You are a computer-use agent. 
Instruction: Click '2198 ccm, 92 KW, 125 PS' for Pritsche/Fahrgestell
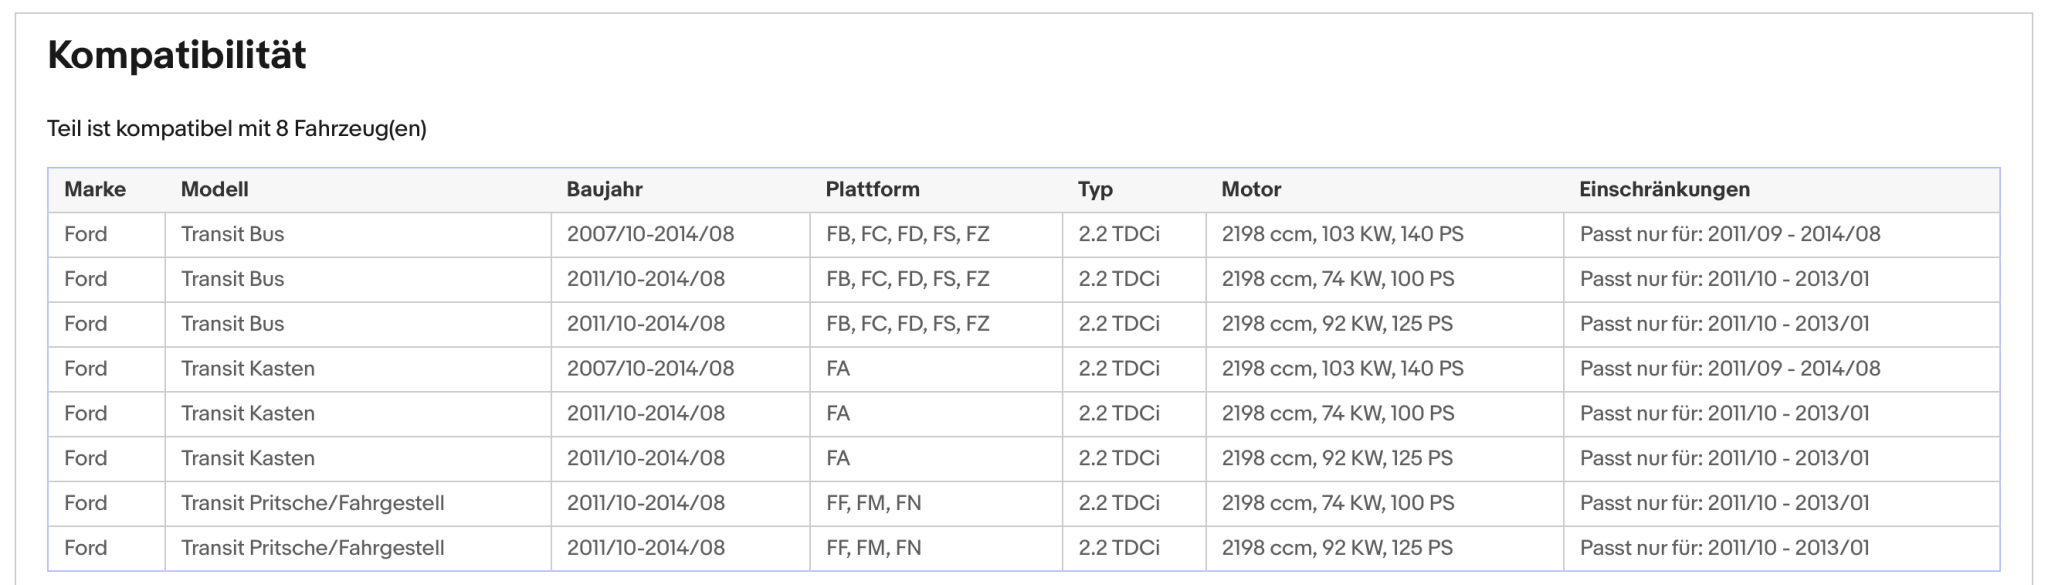click(x=1337, y=548)
